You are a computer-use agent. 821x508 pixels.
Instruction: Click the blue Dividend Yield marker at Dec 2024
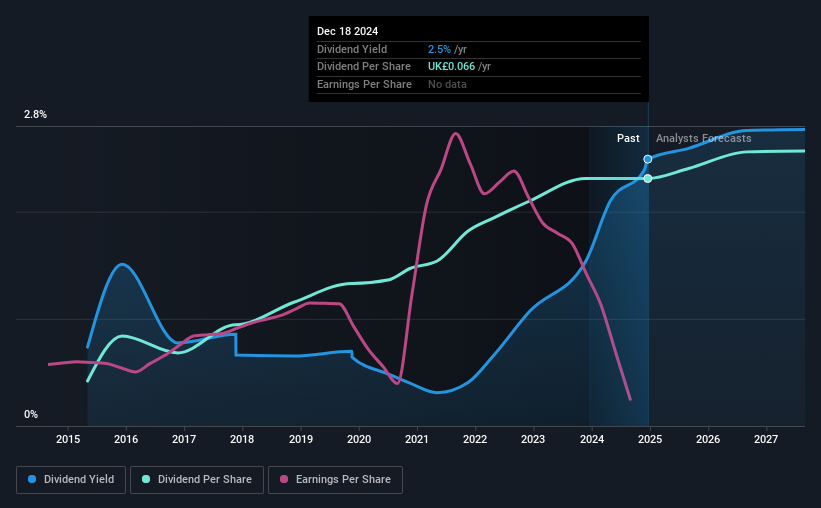click(648, 159)
